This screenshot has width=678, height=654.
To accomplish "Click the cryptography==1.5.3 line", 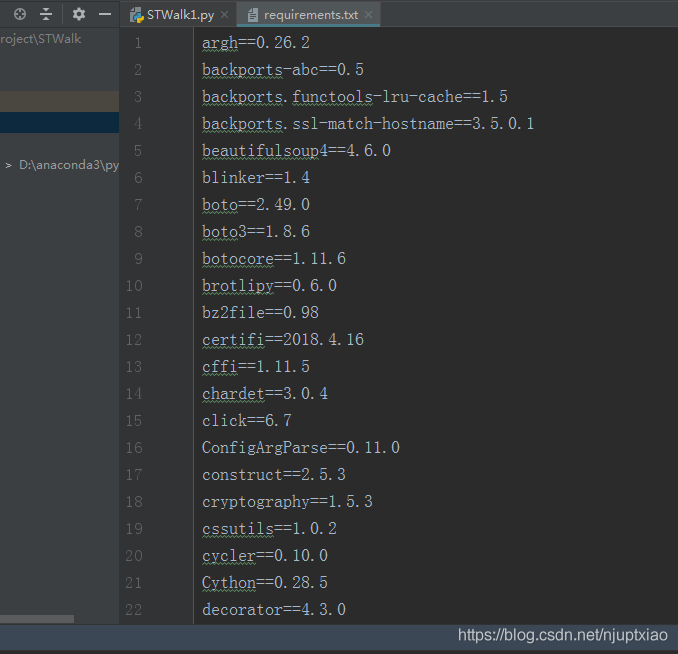I will pos(287,502).
